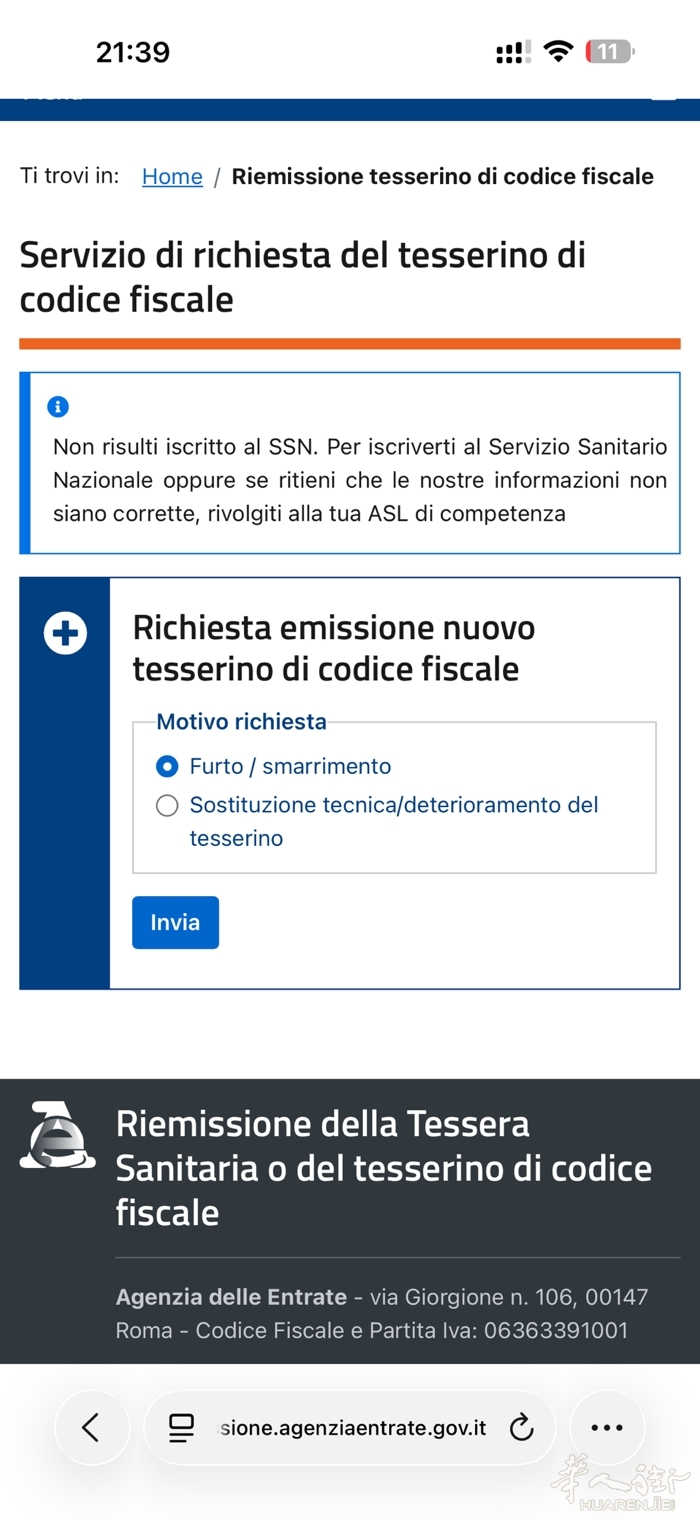Reload the page with the refresh icon
Viewport: 700px width, 1520px height.
click(521, 1428)
